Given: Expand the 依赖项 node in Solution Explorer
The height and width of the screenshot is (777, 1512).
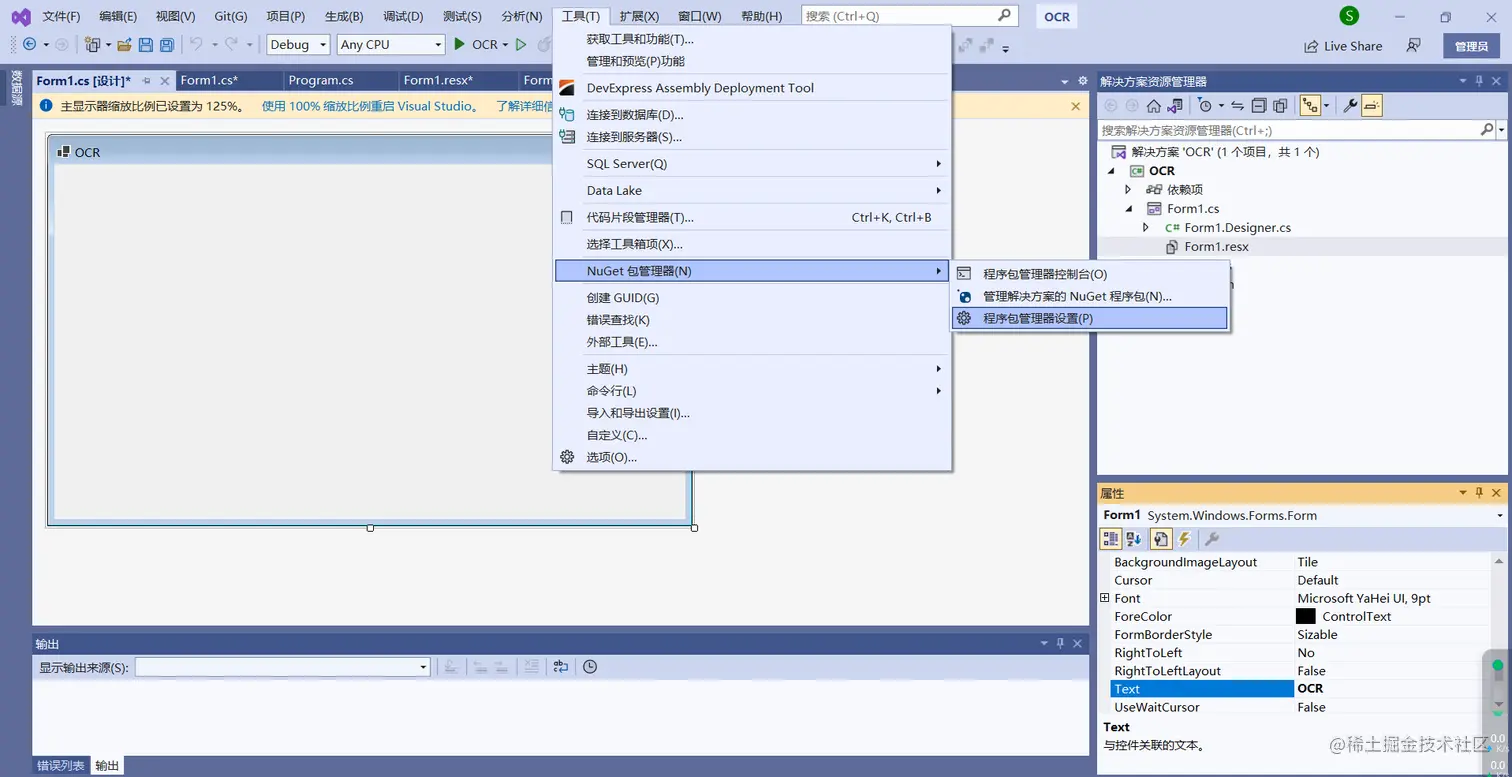Looking at the screenshot, I should pyautogui.click(x=1128, y=190).
